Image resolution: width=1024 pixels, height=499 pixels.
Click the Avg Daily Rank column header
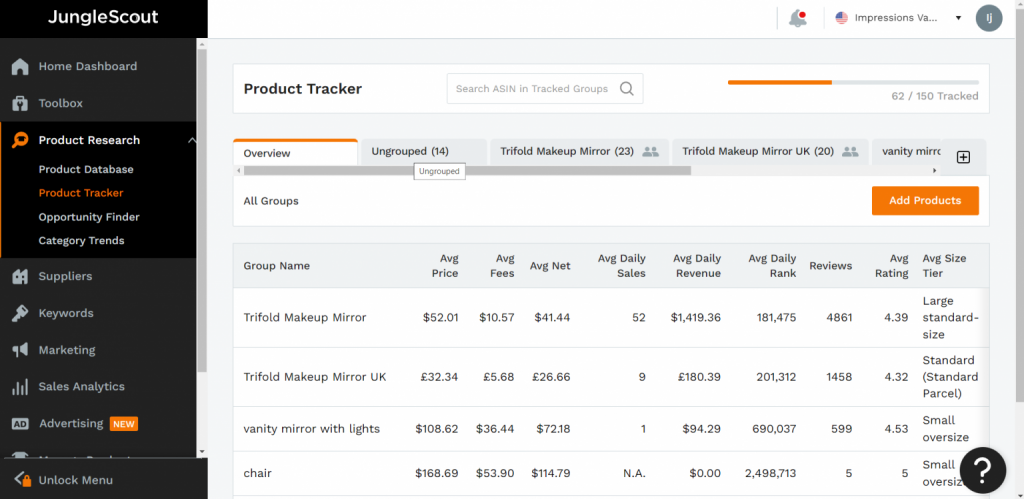pos(772,266)
